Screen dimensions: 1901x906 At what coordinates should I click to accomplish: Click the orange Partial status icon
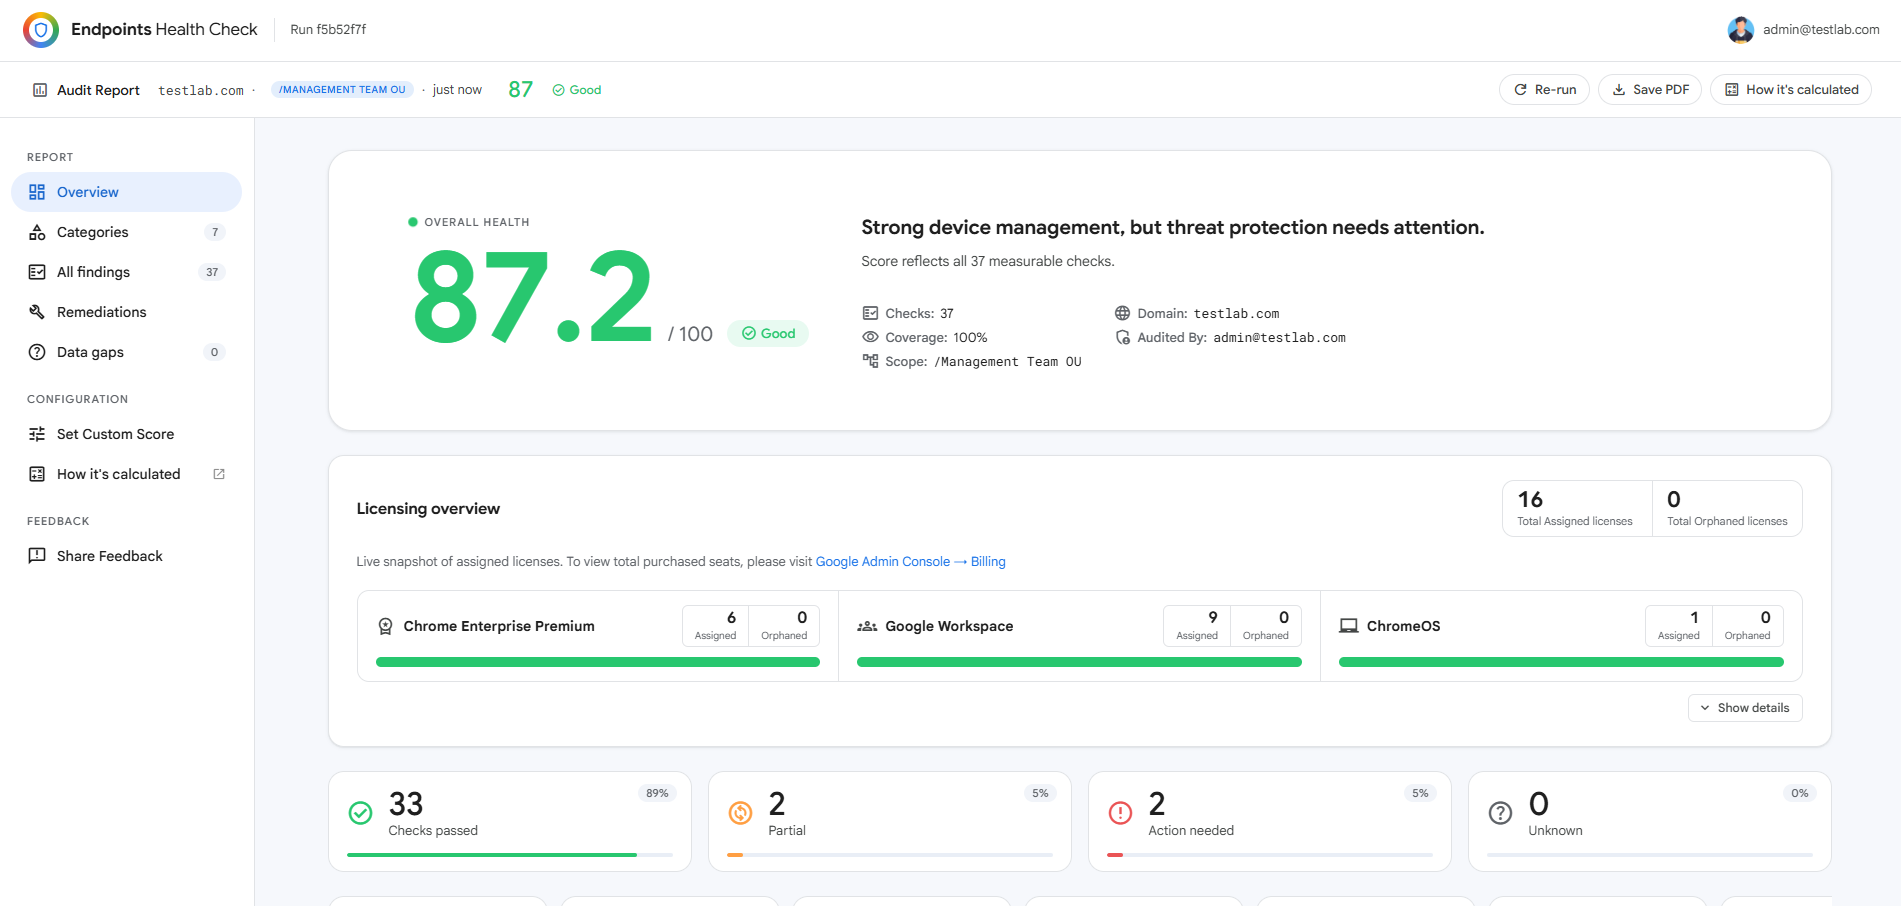[740, 813]
